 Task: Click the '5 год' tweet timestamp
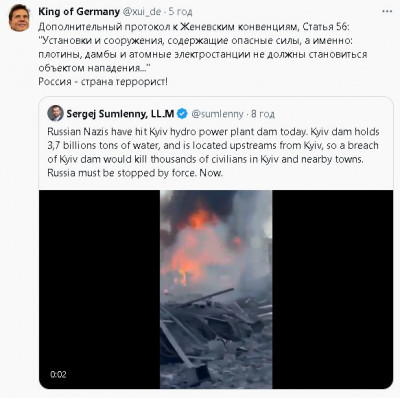180,12
